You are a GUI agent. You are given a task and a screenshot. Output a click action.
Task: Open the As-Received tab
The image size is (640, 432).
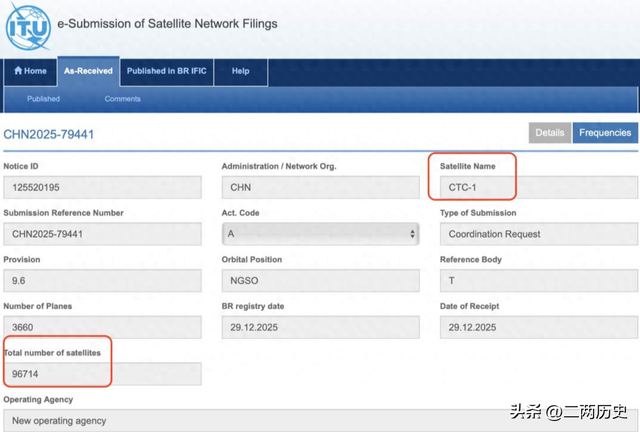88,71
